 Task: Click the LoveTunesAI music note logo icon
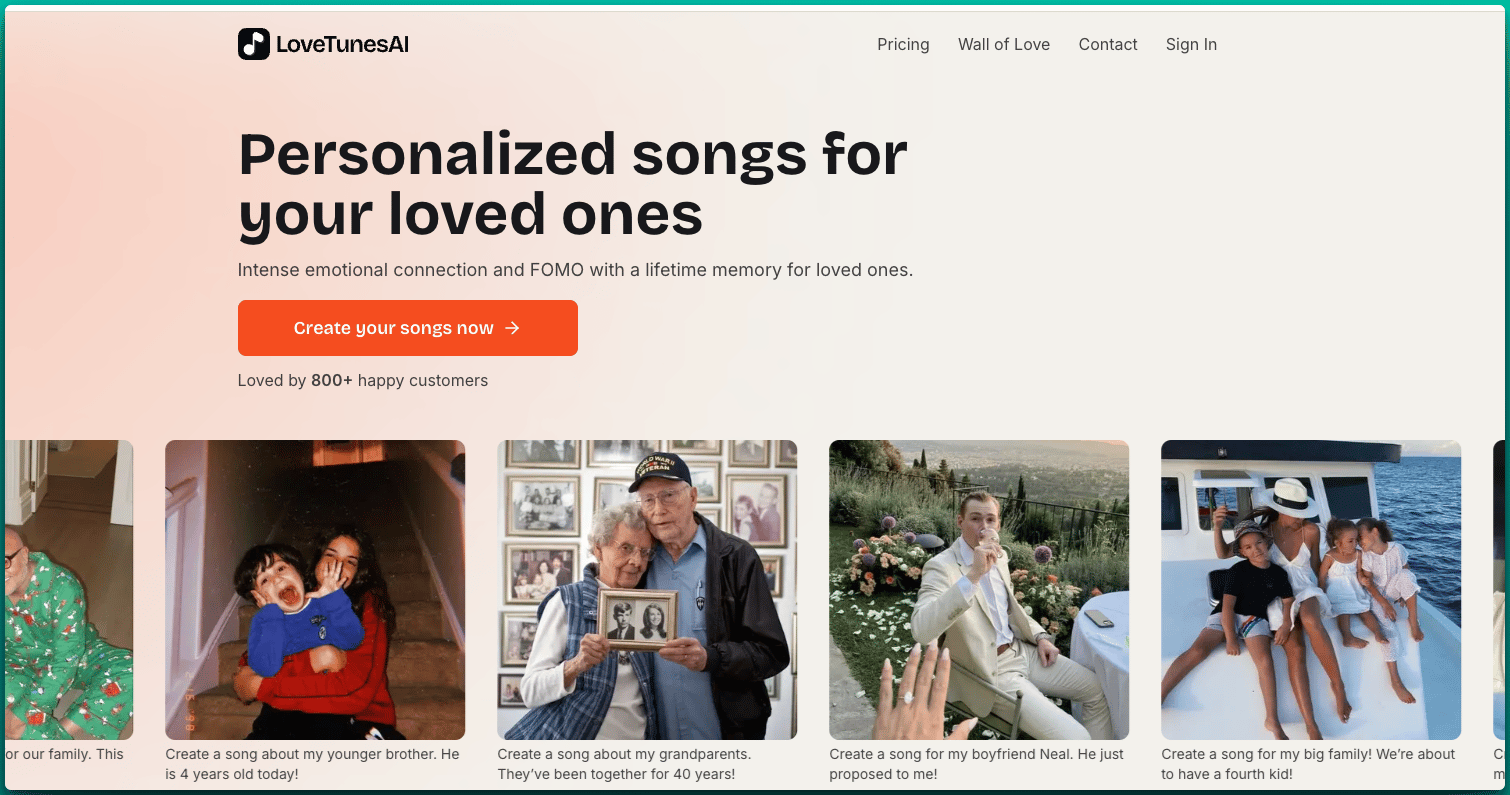pyautogui.click(x=254, y=44)
